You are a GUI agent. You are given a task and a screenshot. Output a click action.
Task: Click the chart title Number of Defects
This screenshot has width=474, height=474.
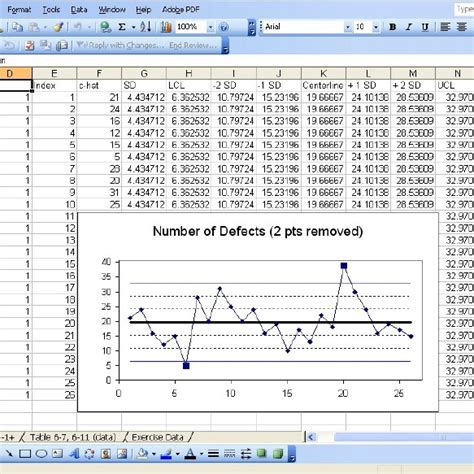pos(258,231)
